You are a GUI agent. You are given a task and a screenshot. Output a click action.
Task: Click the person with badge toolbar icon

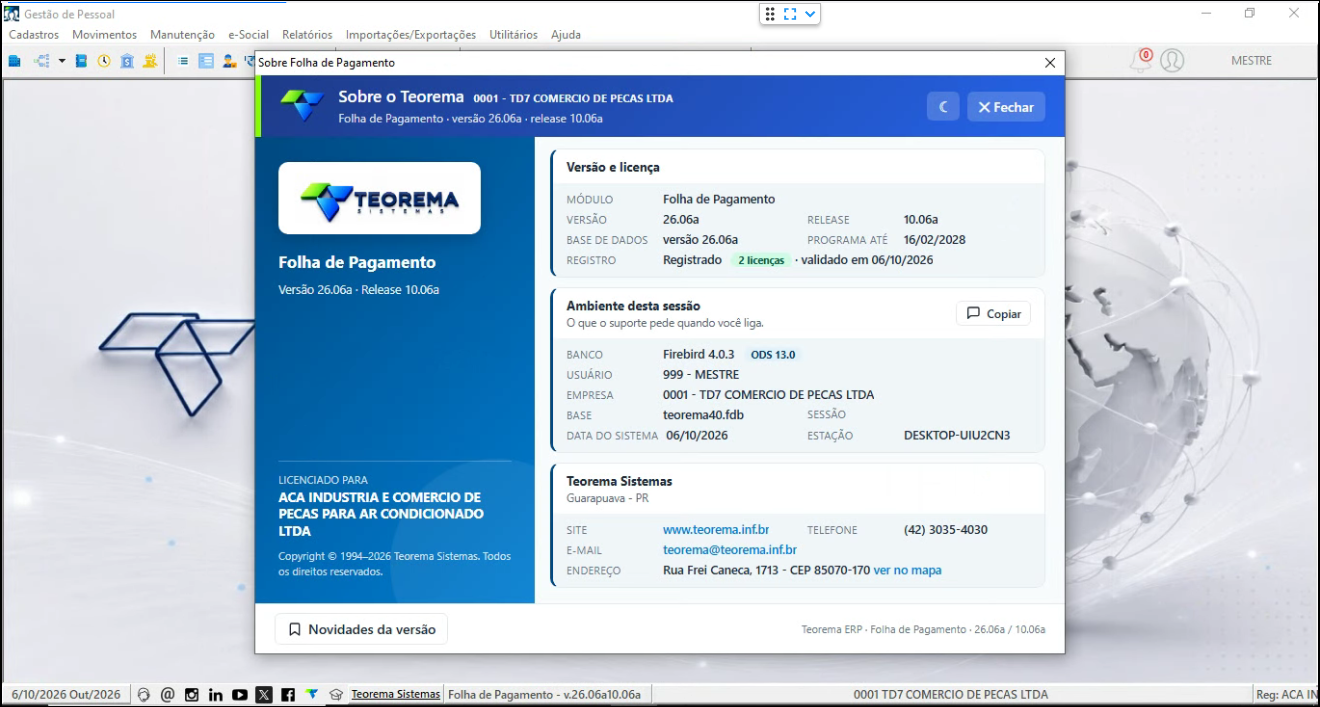point(229,61)
